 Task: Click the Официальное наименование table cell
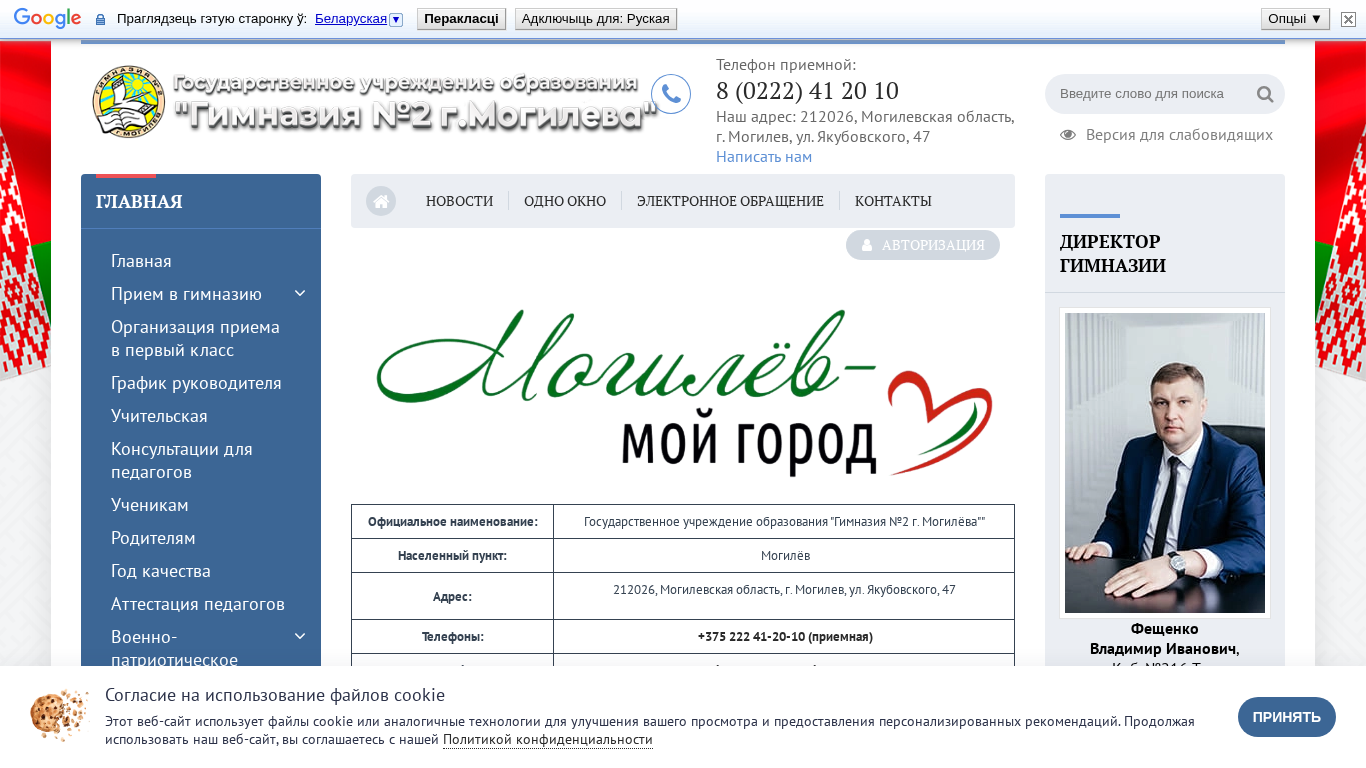coord(452,521)
